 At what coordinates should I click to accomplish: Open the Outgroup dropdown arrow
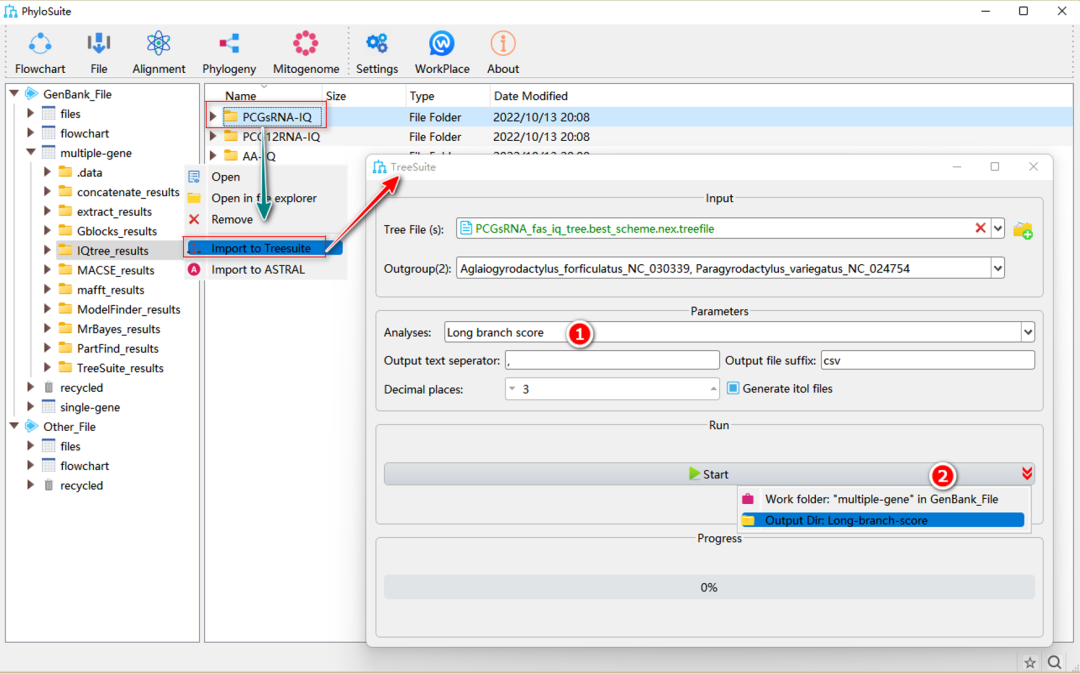point(998,268)
